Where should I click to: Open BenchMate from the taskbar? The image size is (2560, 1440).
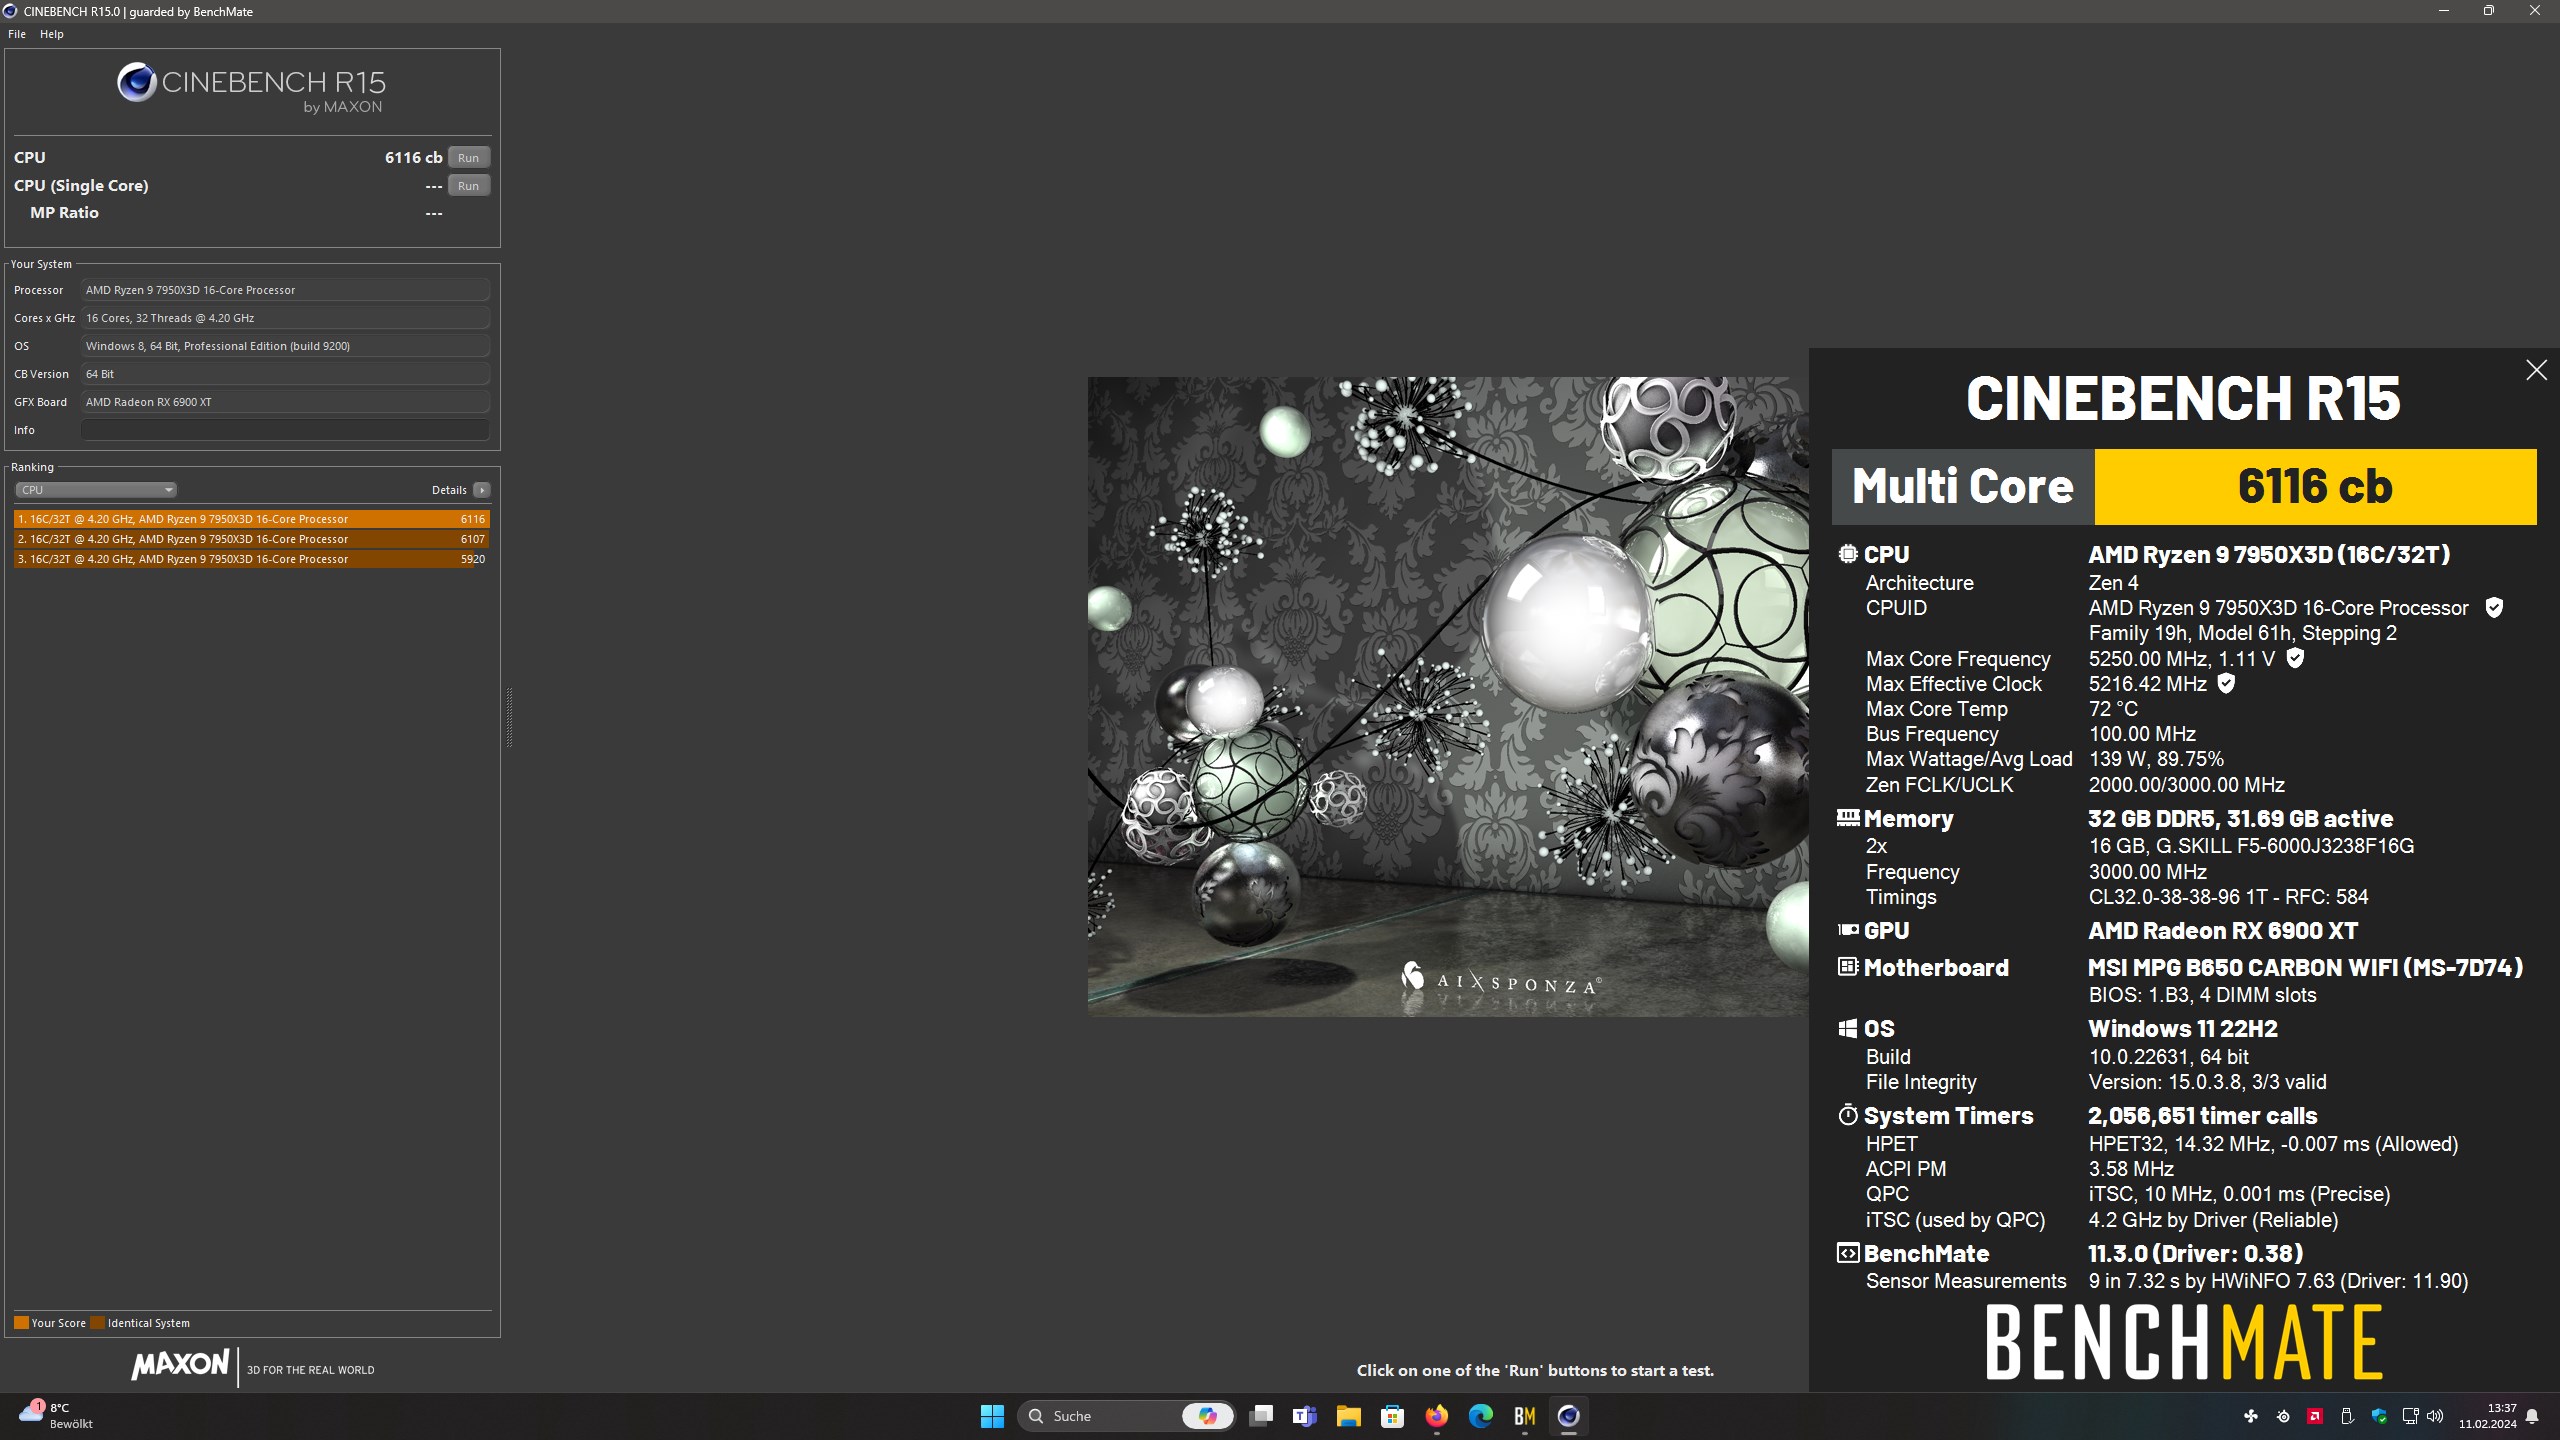click(x=1525, y=1416)
